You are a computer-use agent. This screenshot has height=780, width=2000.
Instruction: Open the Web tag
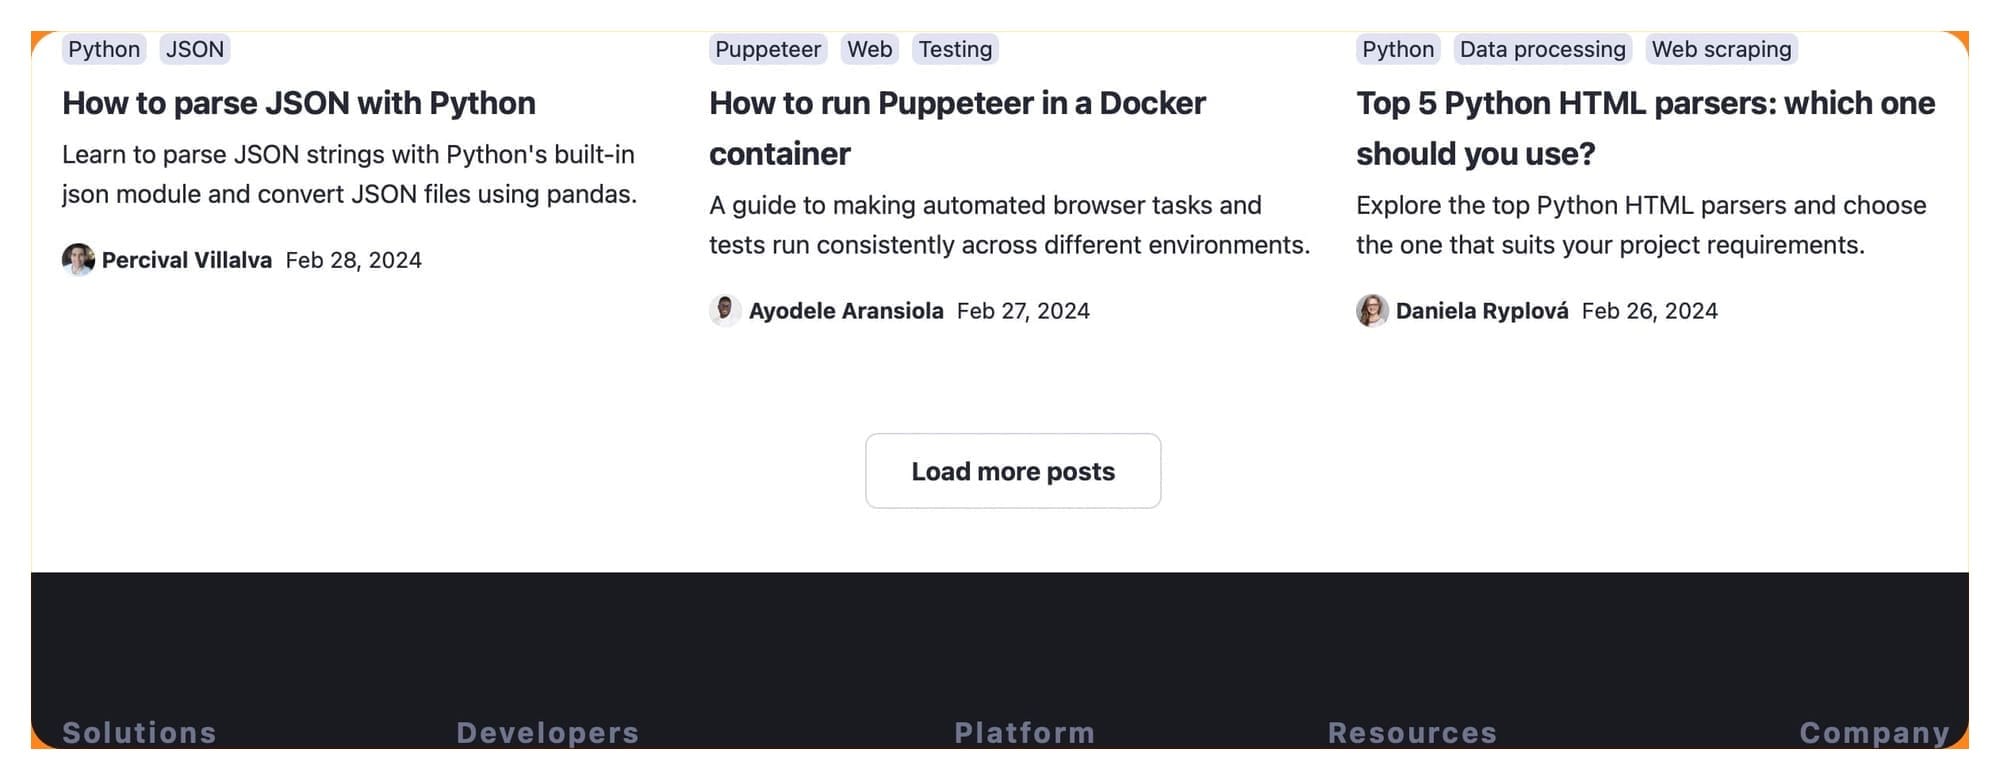(x=870, y=49)
